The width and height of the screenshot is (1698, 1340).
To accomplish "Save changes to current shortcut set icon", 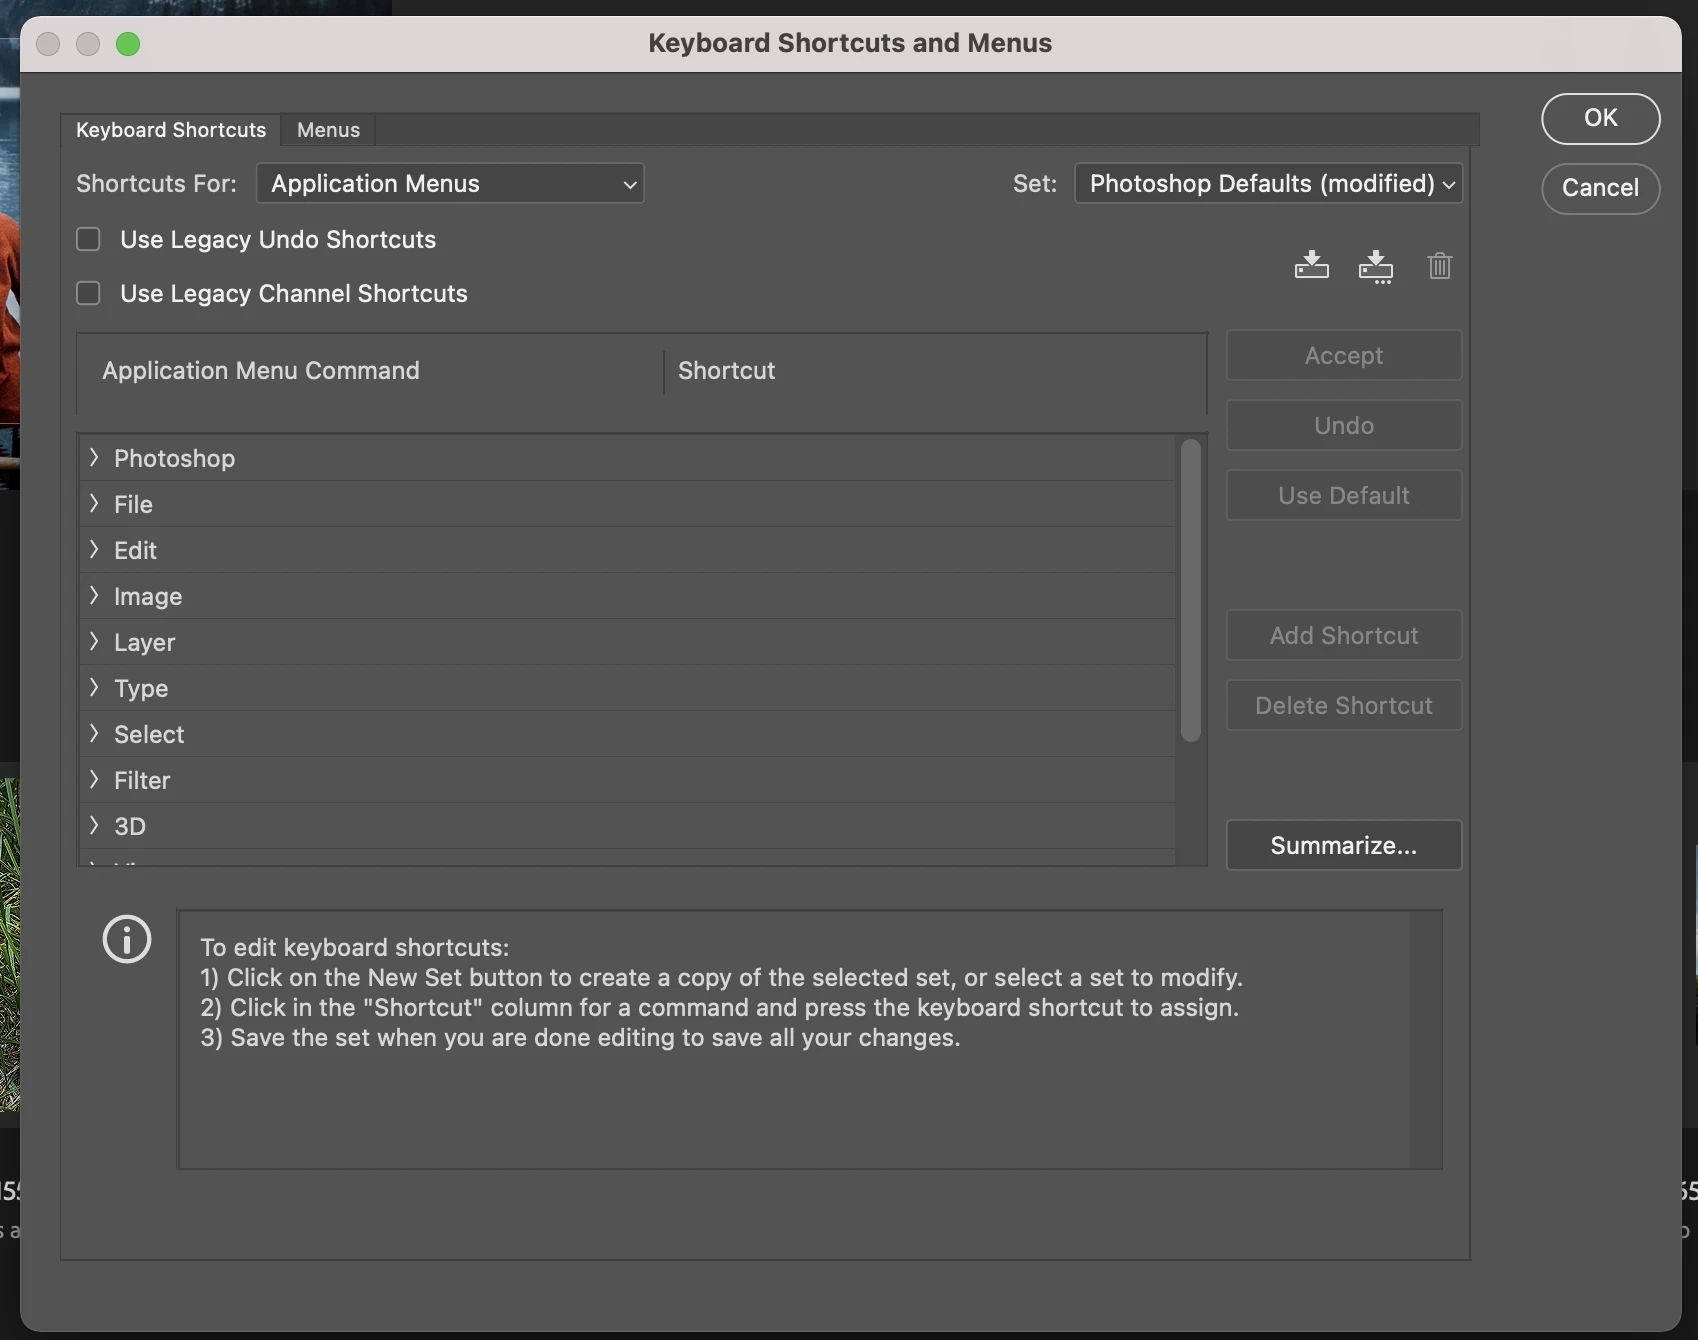I will coord(1311,265).
